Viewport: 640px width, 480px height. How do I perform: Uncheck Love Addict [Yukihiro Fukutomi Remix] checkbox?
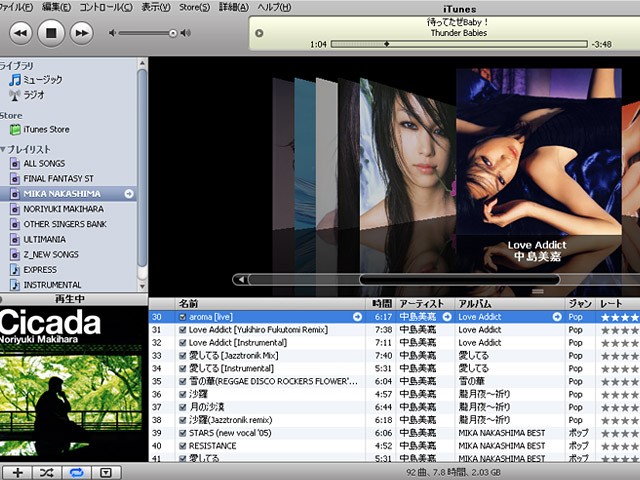(x=182, y=330)
